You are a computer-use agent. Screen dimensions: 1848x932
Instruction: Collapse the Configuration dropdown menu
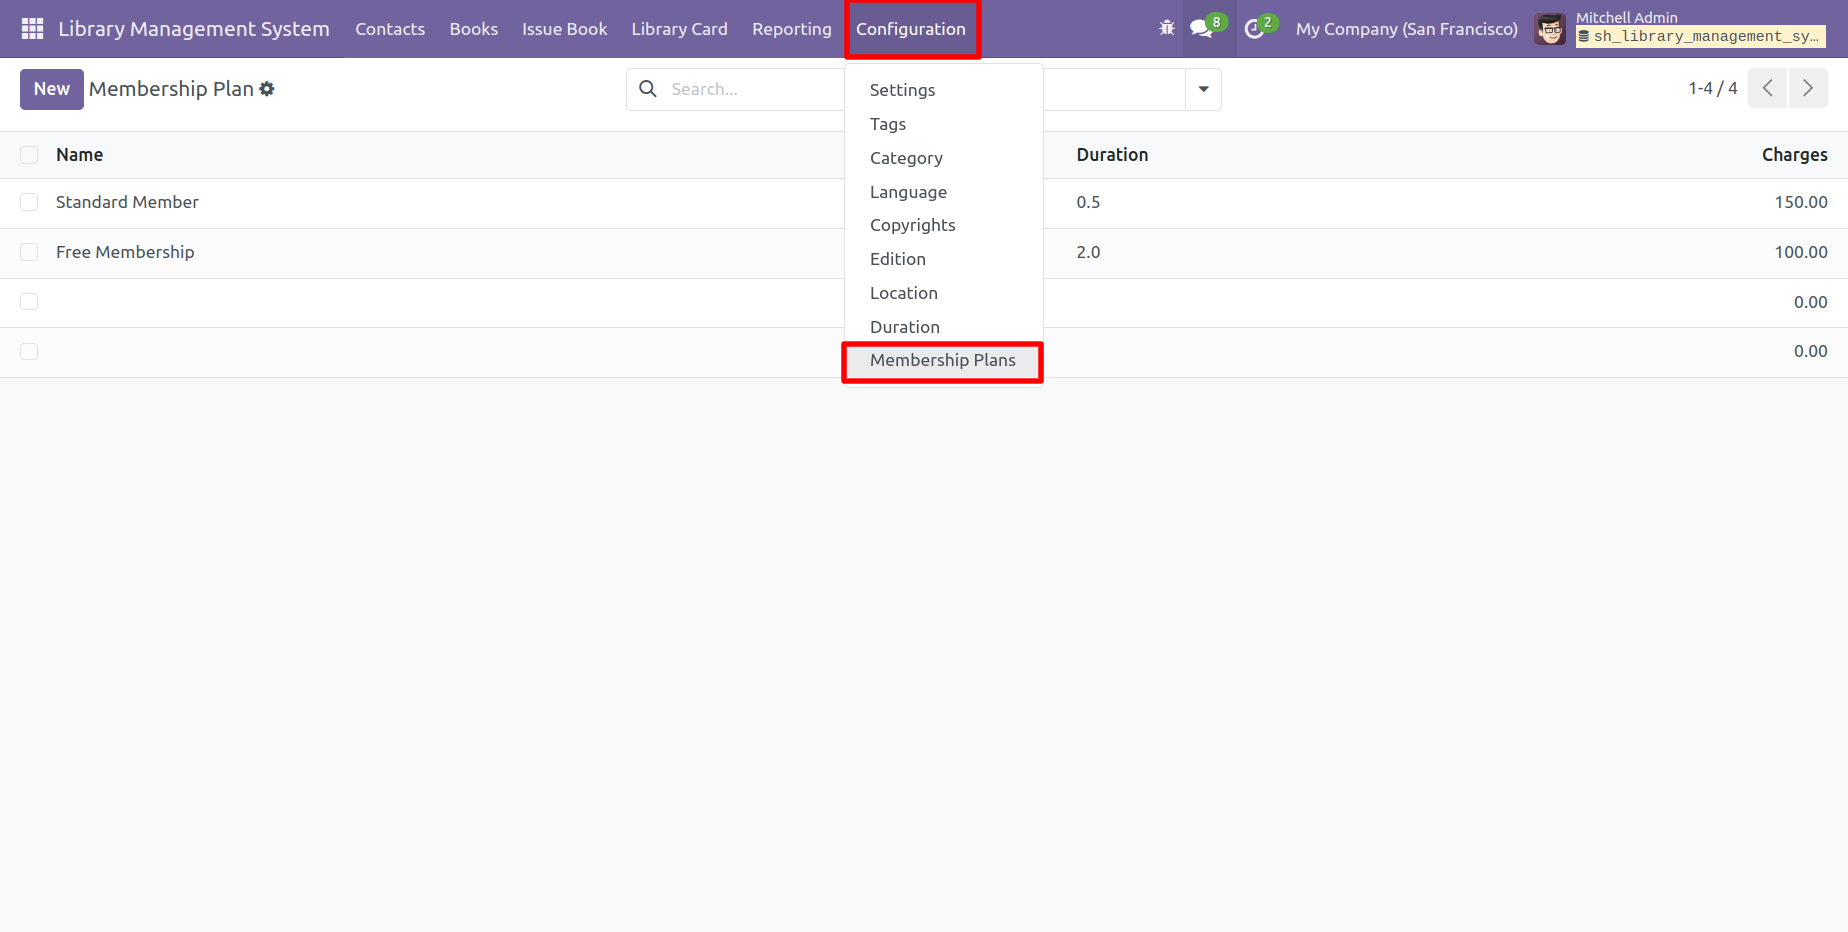[x=910, y=29]
